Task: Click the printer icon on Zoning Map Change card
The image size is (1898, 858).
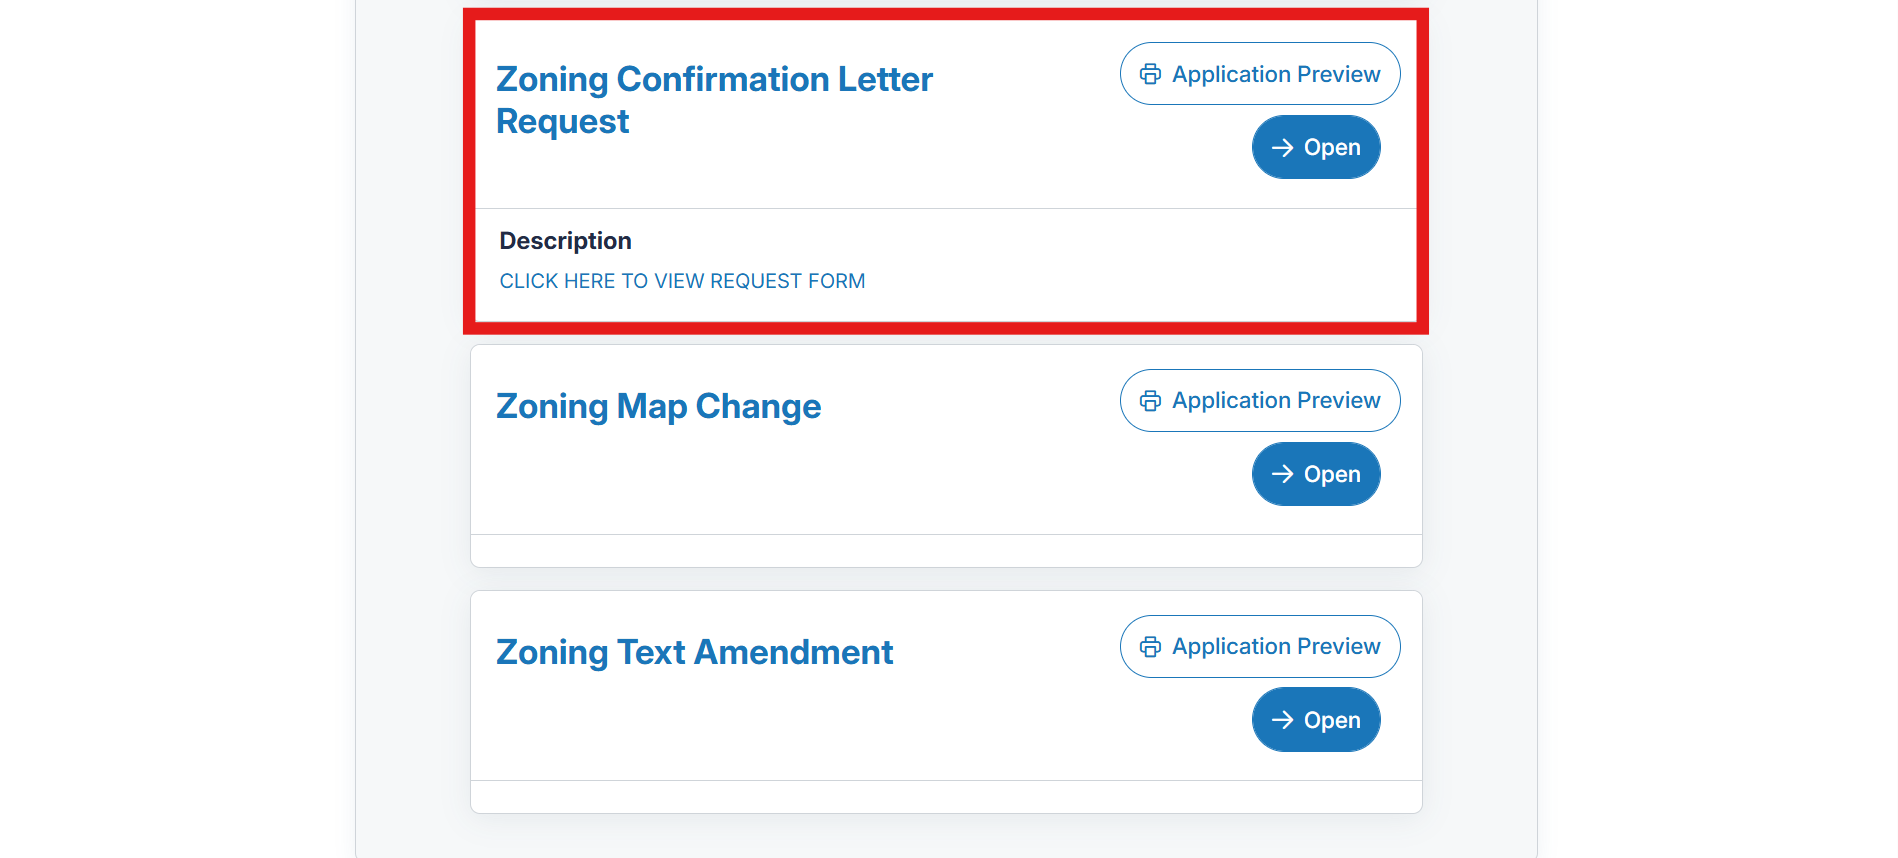Action: point(1149,400)
